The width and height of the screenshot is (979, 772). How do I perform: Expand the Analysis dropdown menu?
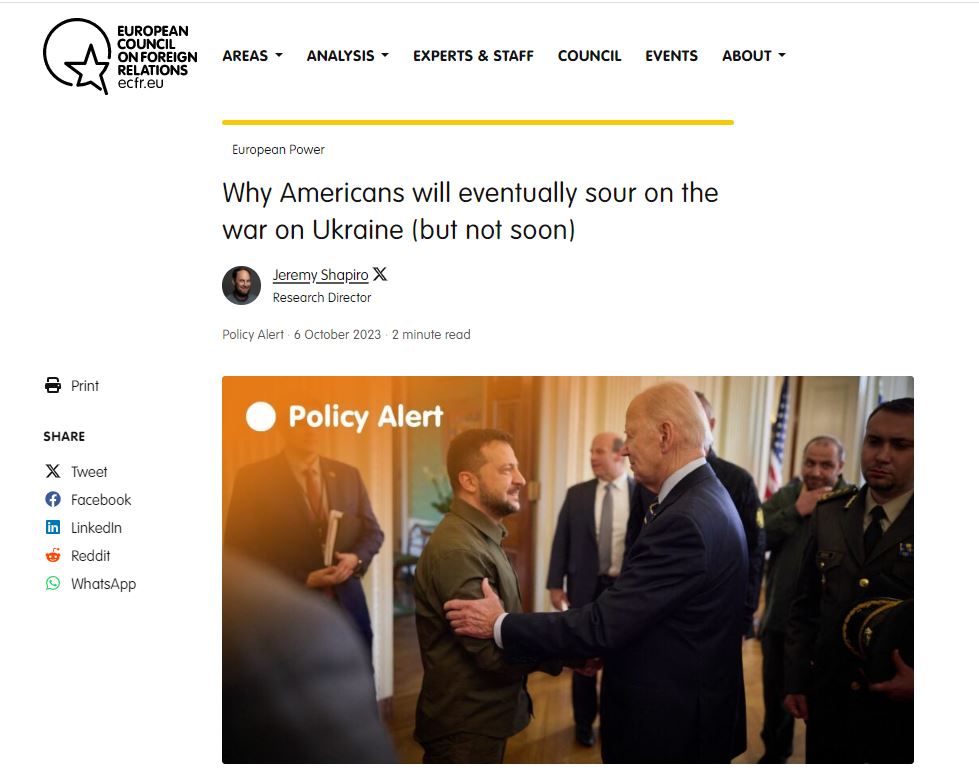click(348, 56)
